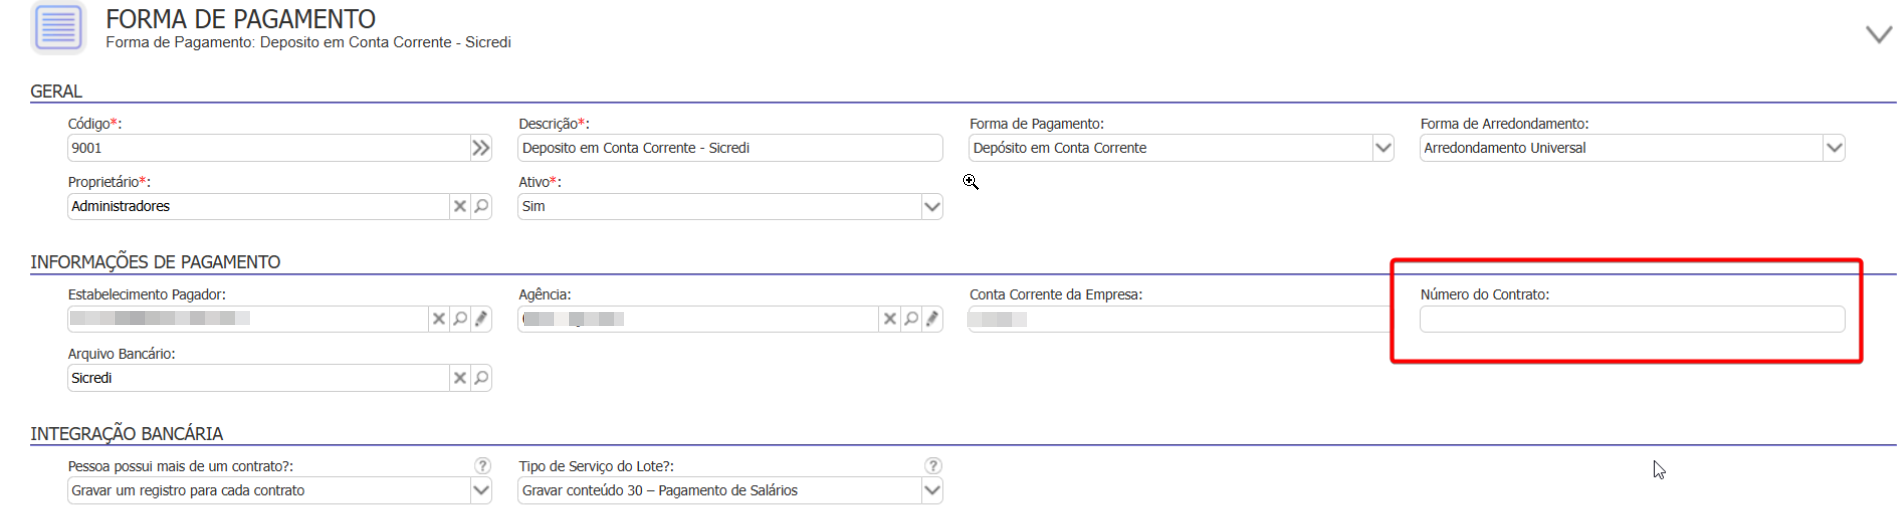Clear the Estabelecimento Pagador field
This screenshot has height=526, width=1900.
[x=438, y=319]
